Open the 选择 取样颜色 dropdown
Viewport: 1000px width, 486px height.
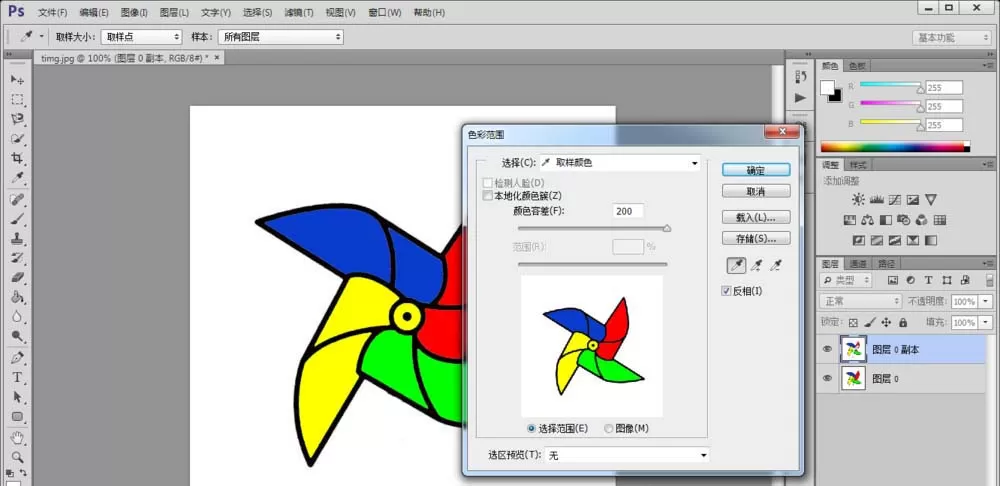[x=620, y=163]
